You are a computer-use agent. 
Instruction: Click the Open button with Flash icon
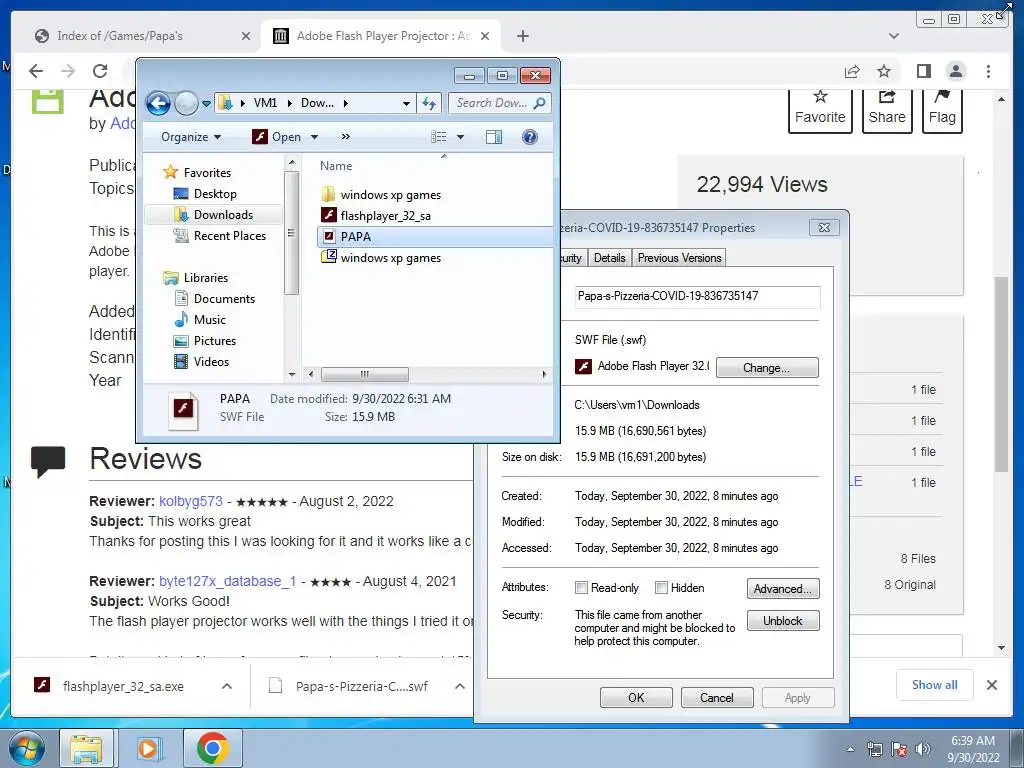277,137
